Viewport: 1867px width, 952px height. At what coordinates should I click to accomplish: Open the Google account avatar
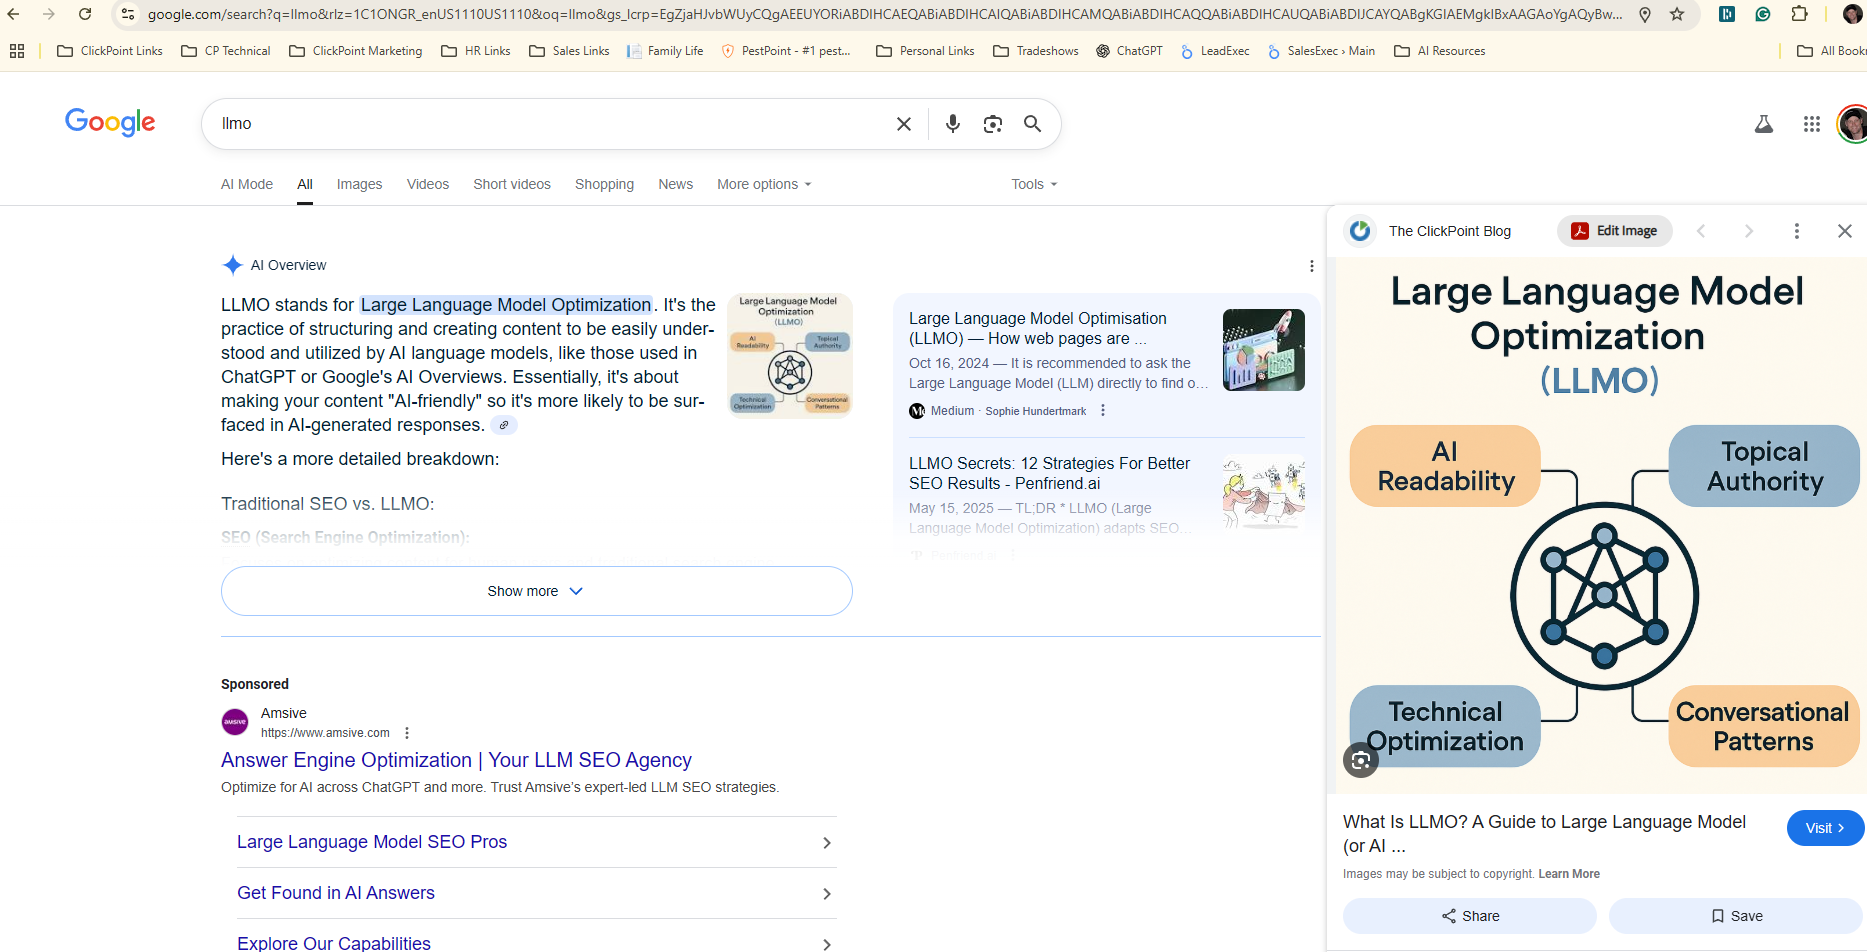(1853, 124)
